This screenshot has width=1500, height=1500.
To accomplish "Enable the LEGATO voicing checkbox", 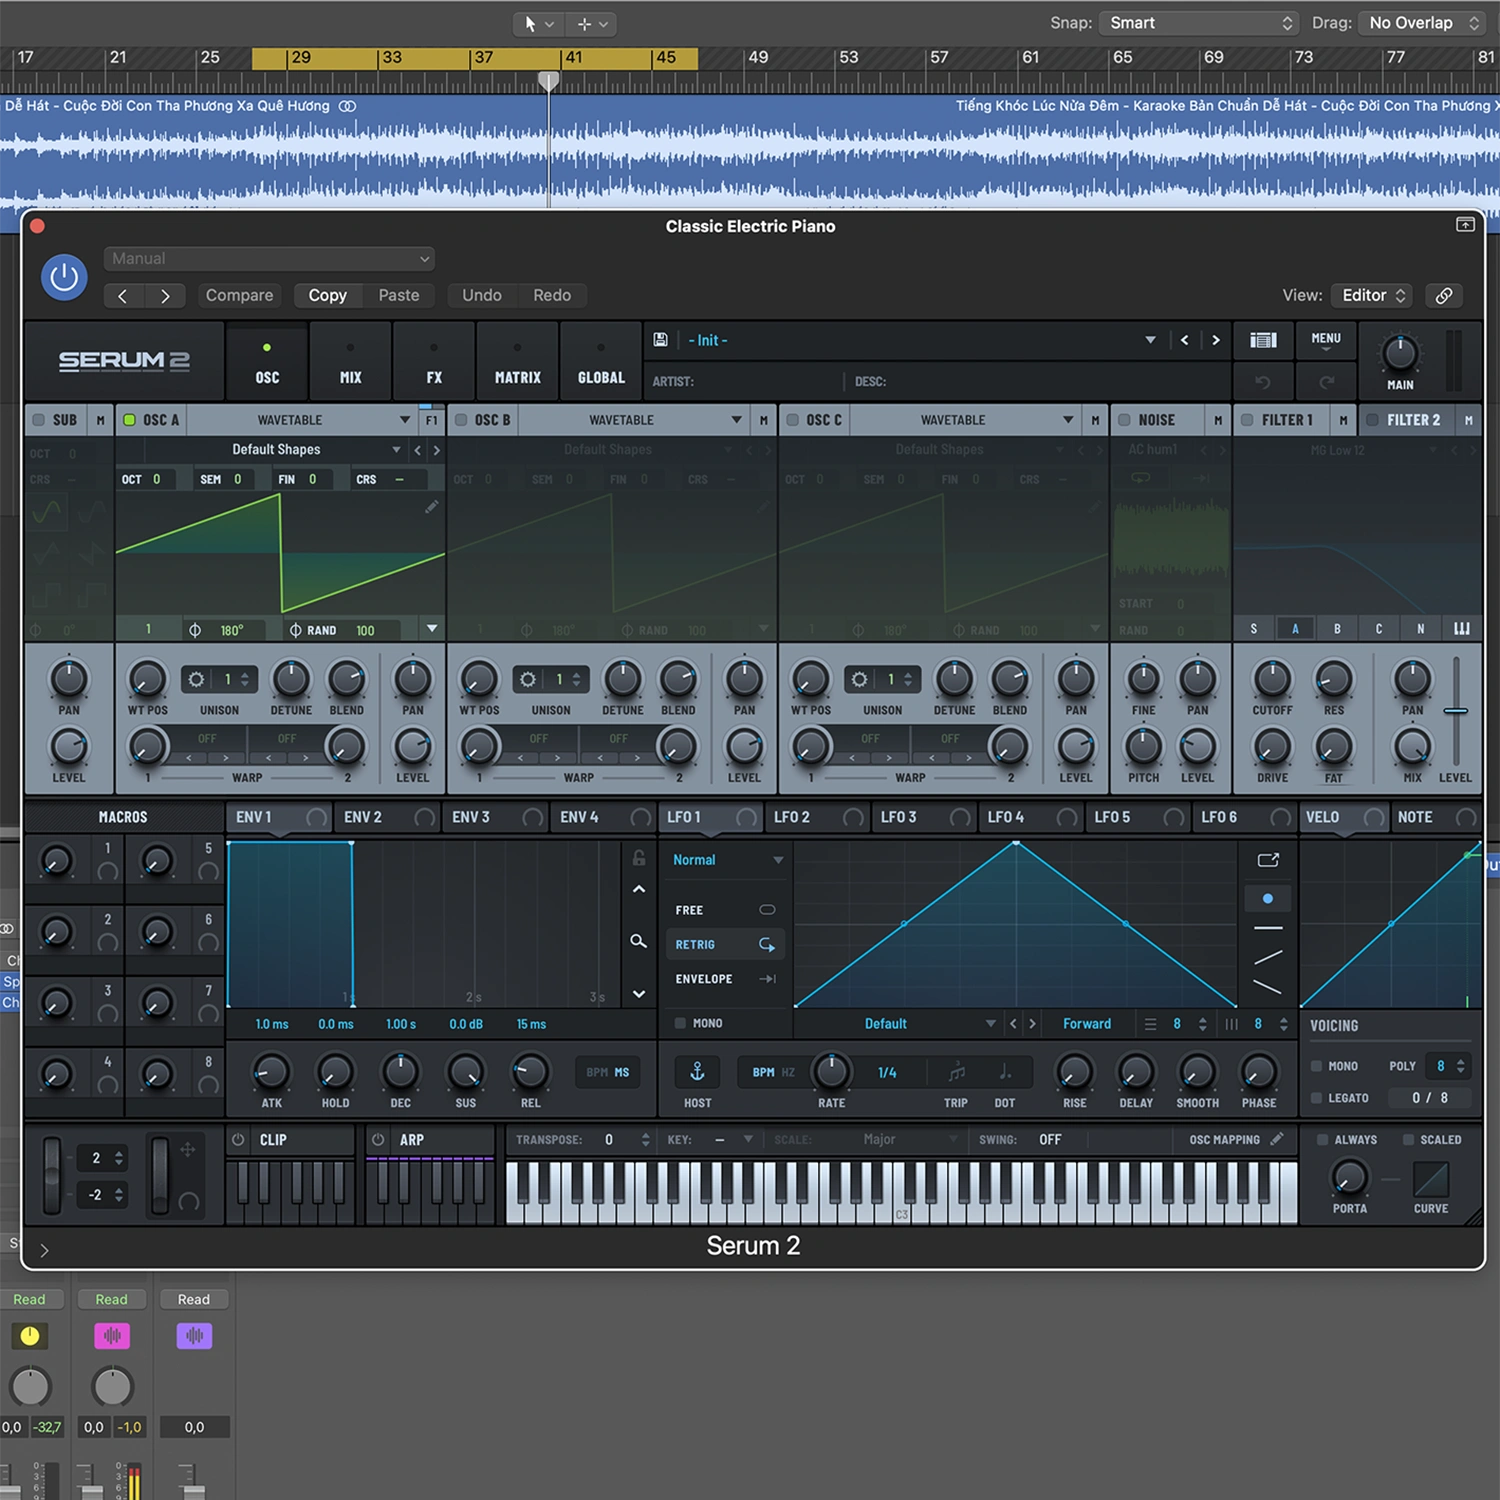I will pos(1317,1098).
